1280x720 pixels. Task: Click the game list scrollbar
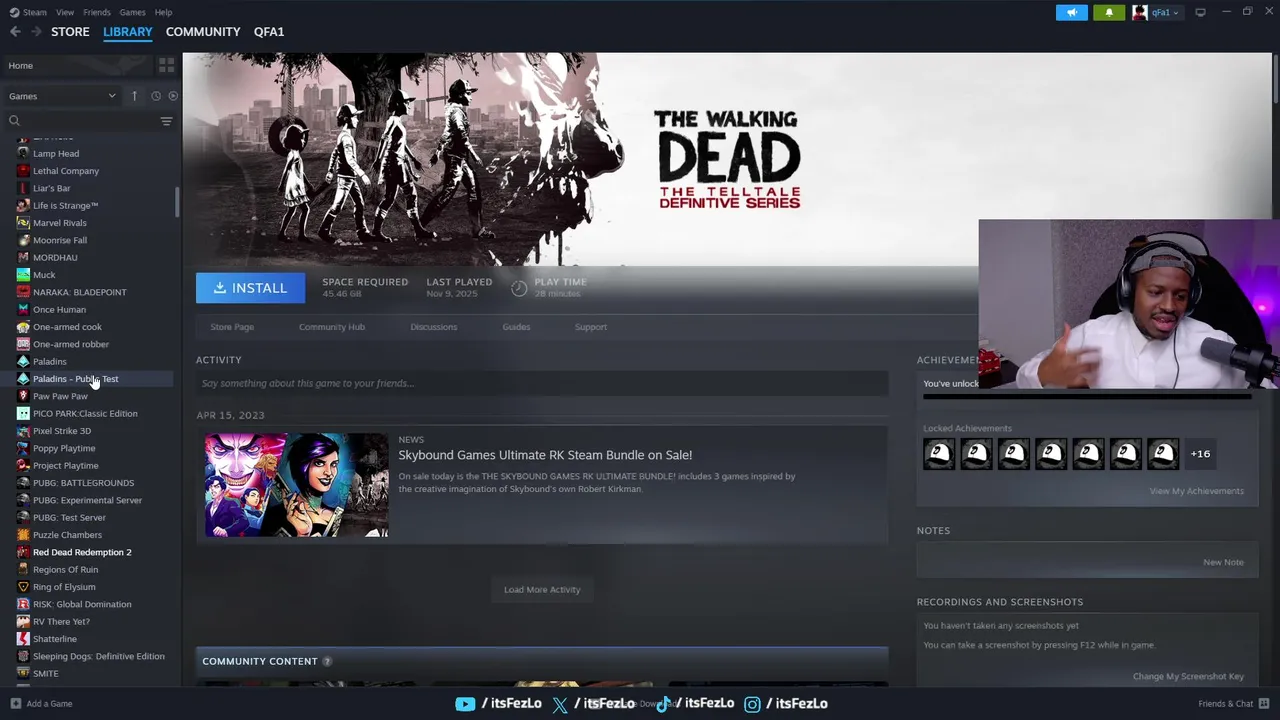177,202
